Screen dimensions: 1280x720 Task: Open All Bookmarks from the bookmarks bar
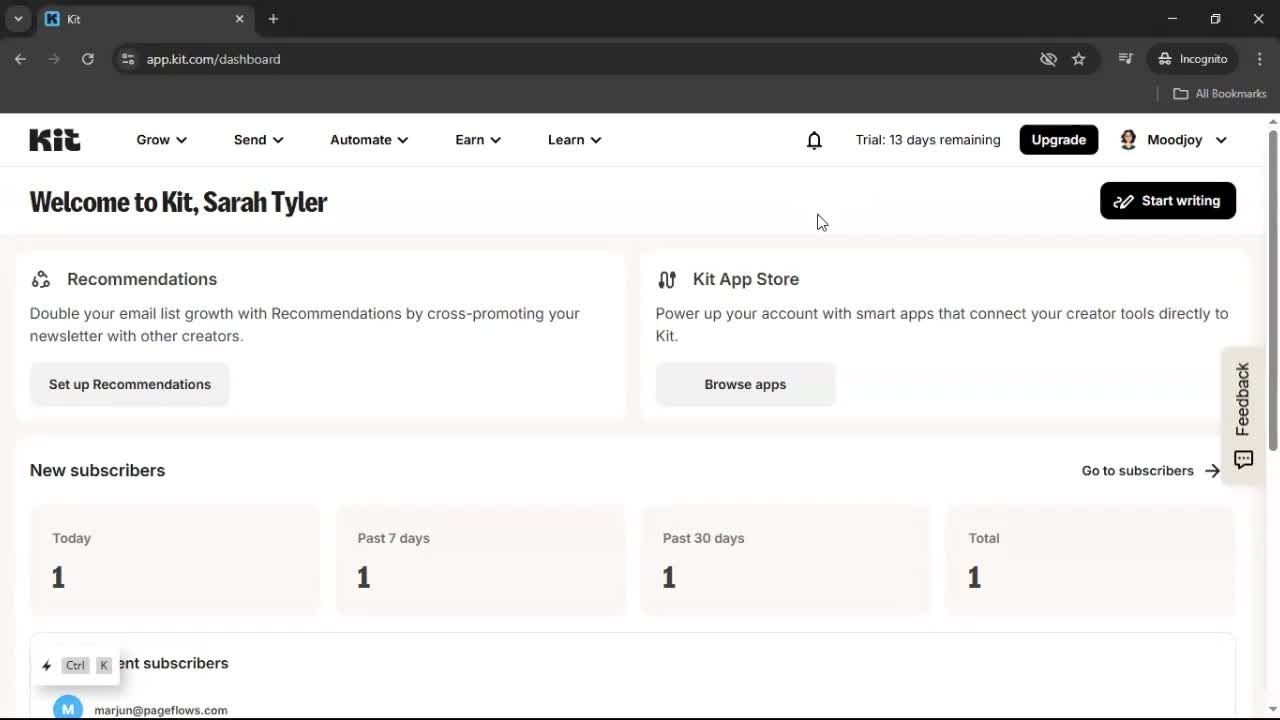1219,93
